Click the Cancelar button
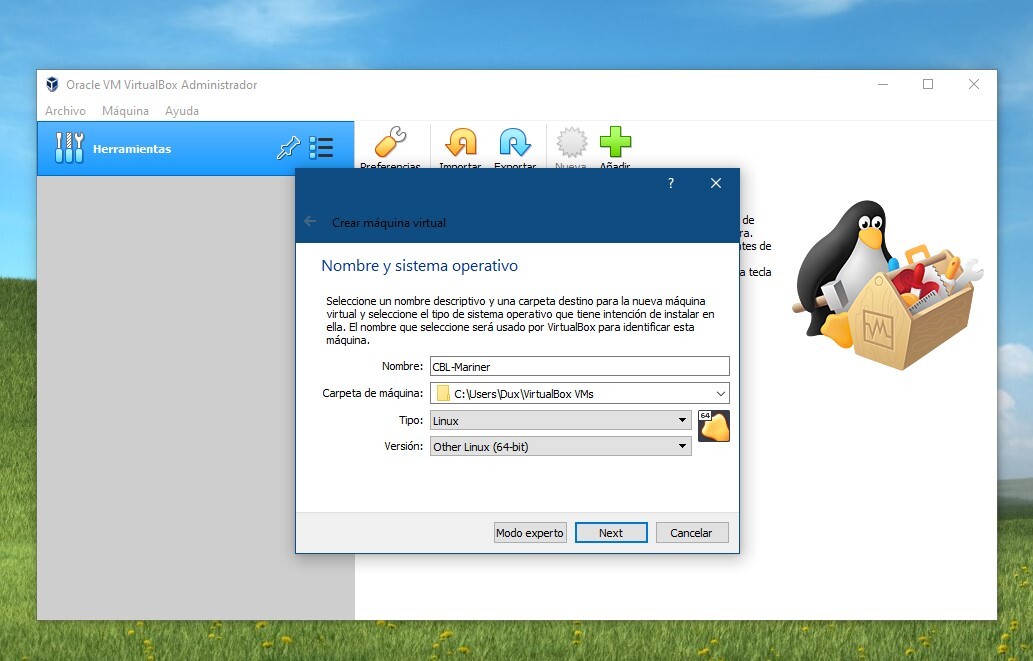The height and width of the screenshot is (661, 1033). pos(691,533)
